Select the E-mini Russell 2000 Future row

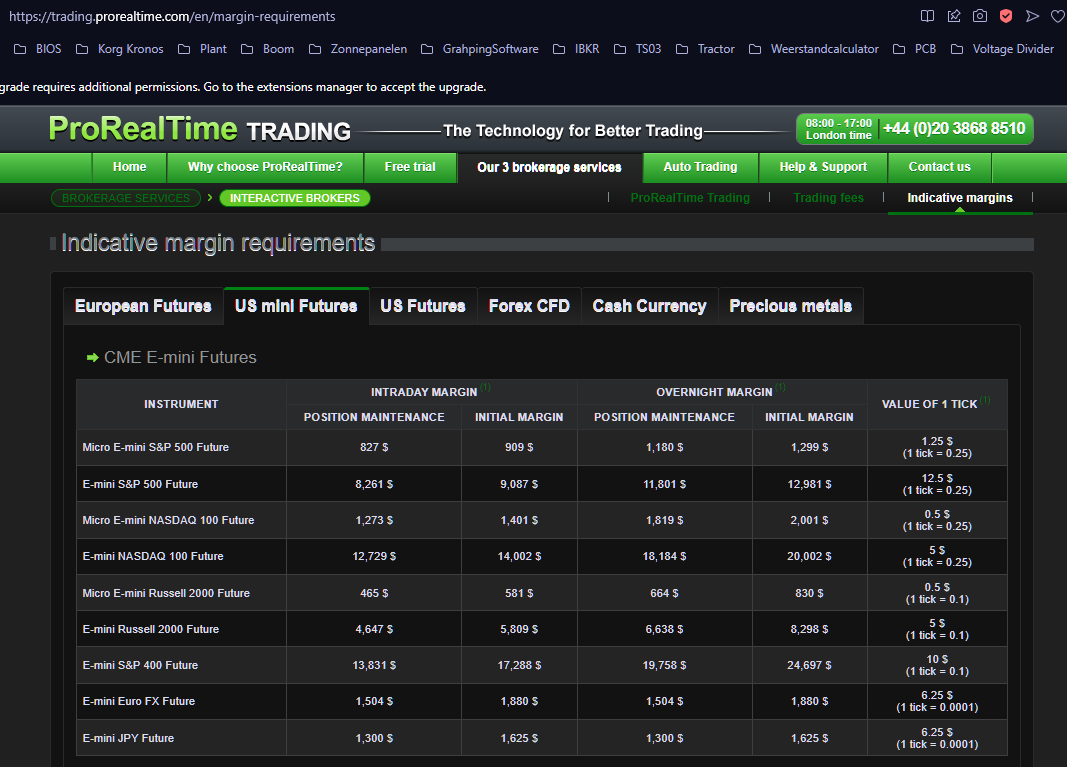[542, 629]
